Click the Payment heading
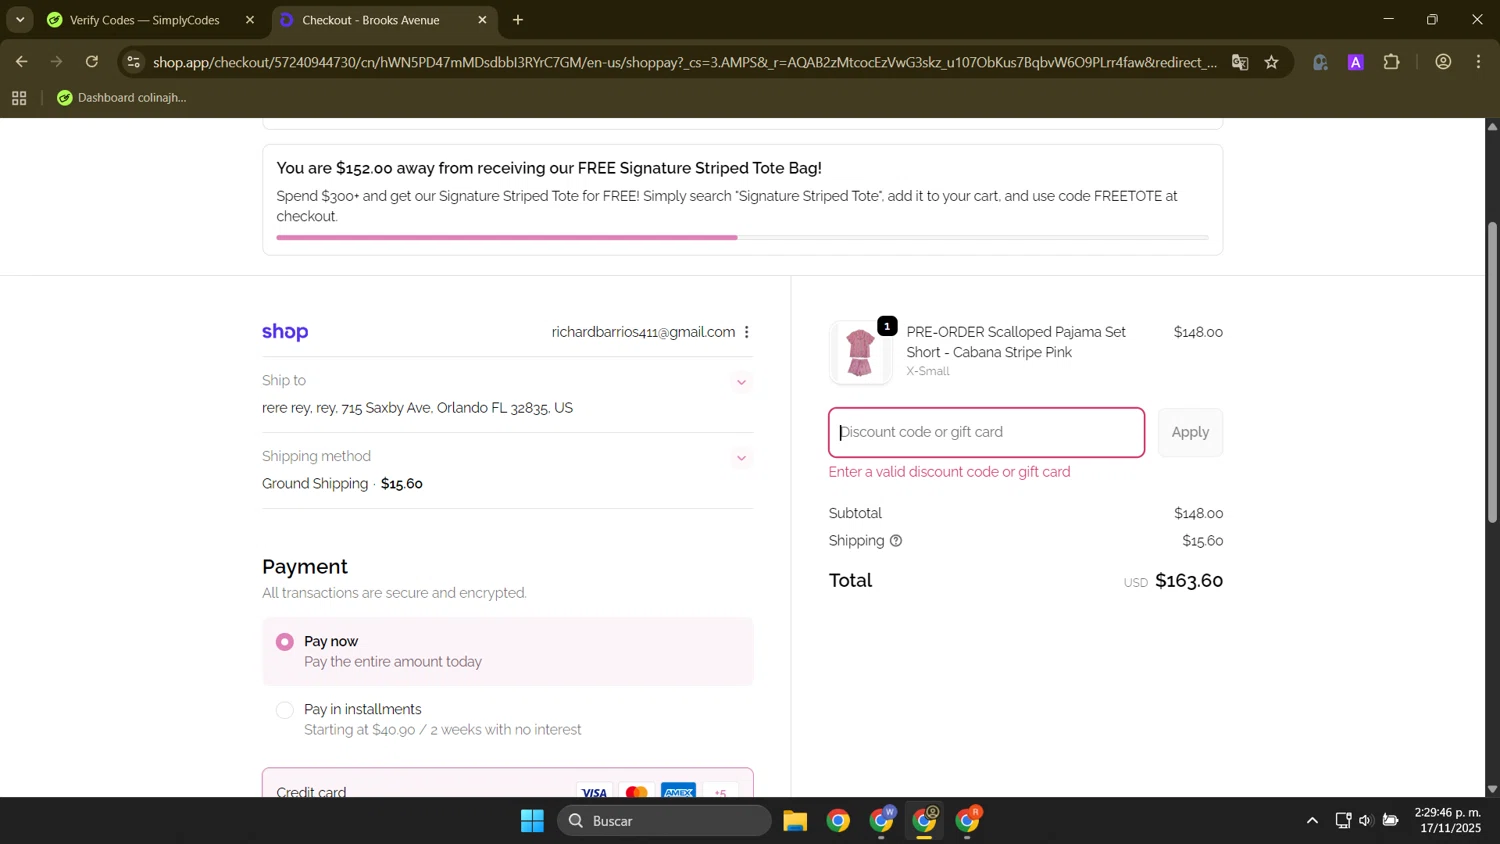The width and height of the screenshot is (1500, 844). click(x=305, y=567)
